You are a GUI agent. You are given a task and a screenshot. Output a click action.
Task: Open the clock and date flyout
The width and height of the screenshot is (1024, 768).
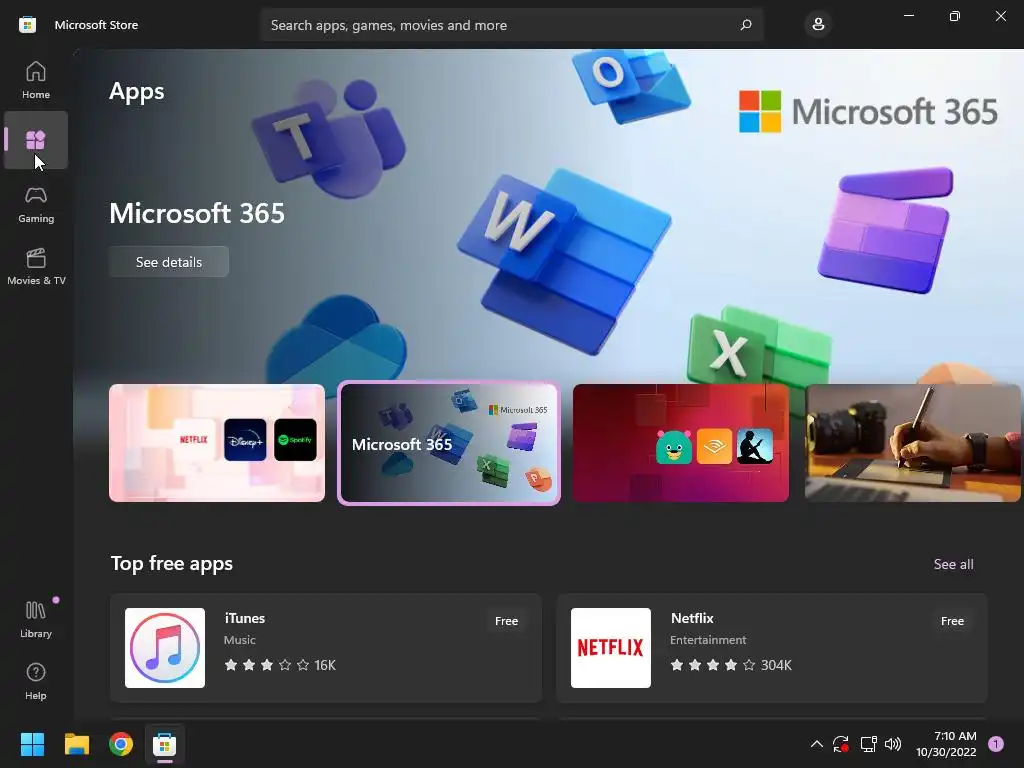click(946, 744)
